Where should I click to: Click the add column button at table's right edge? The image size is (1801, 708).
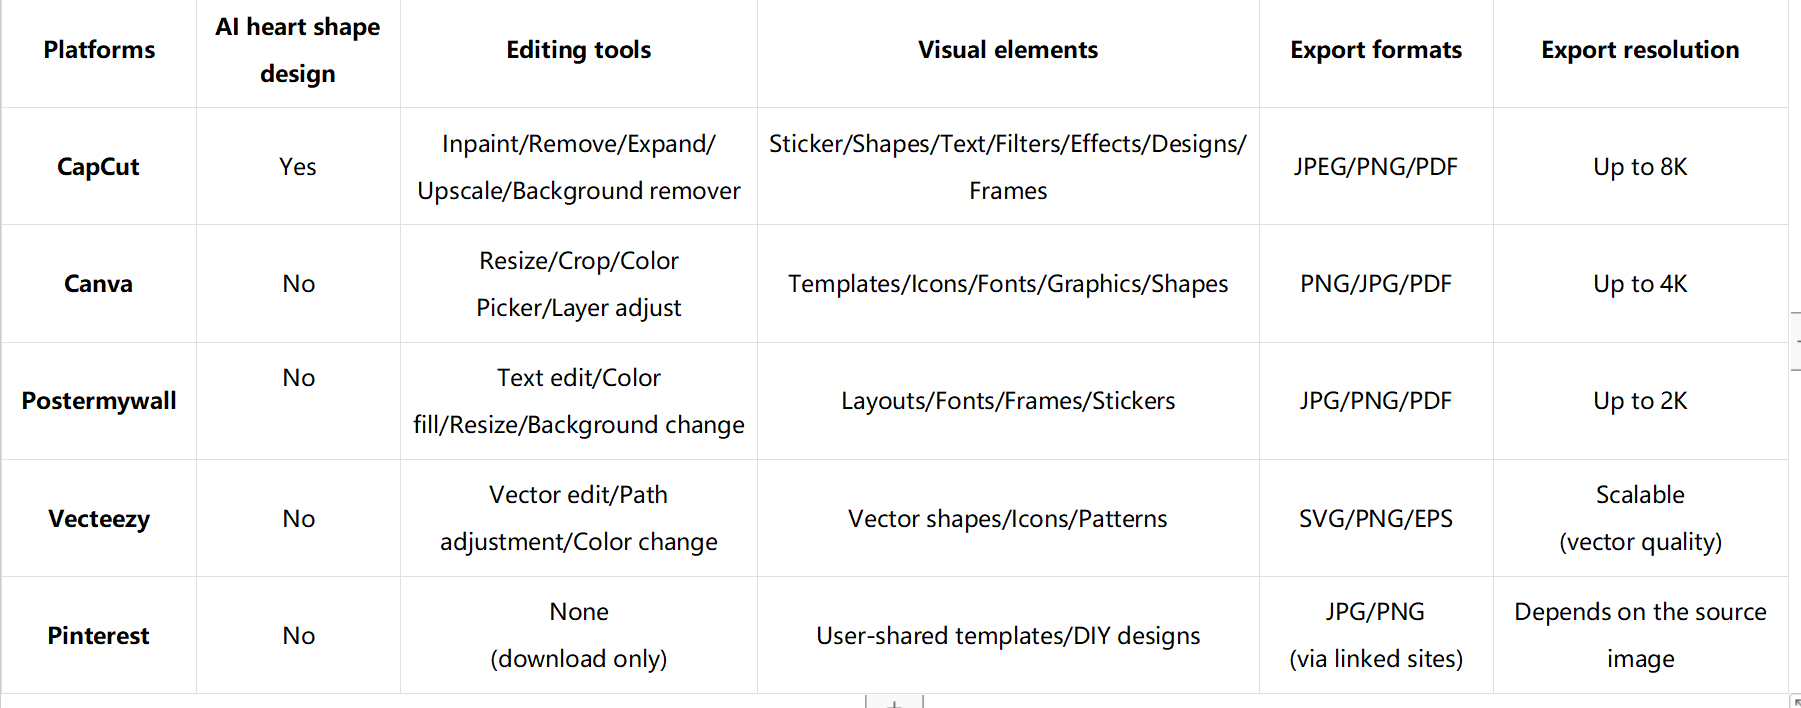[1796, 341]
